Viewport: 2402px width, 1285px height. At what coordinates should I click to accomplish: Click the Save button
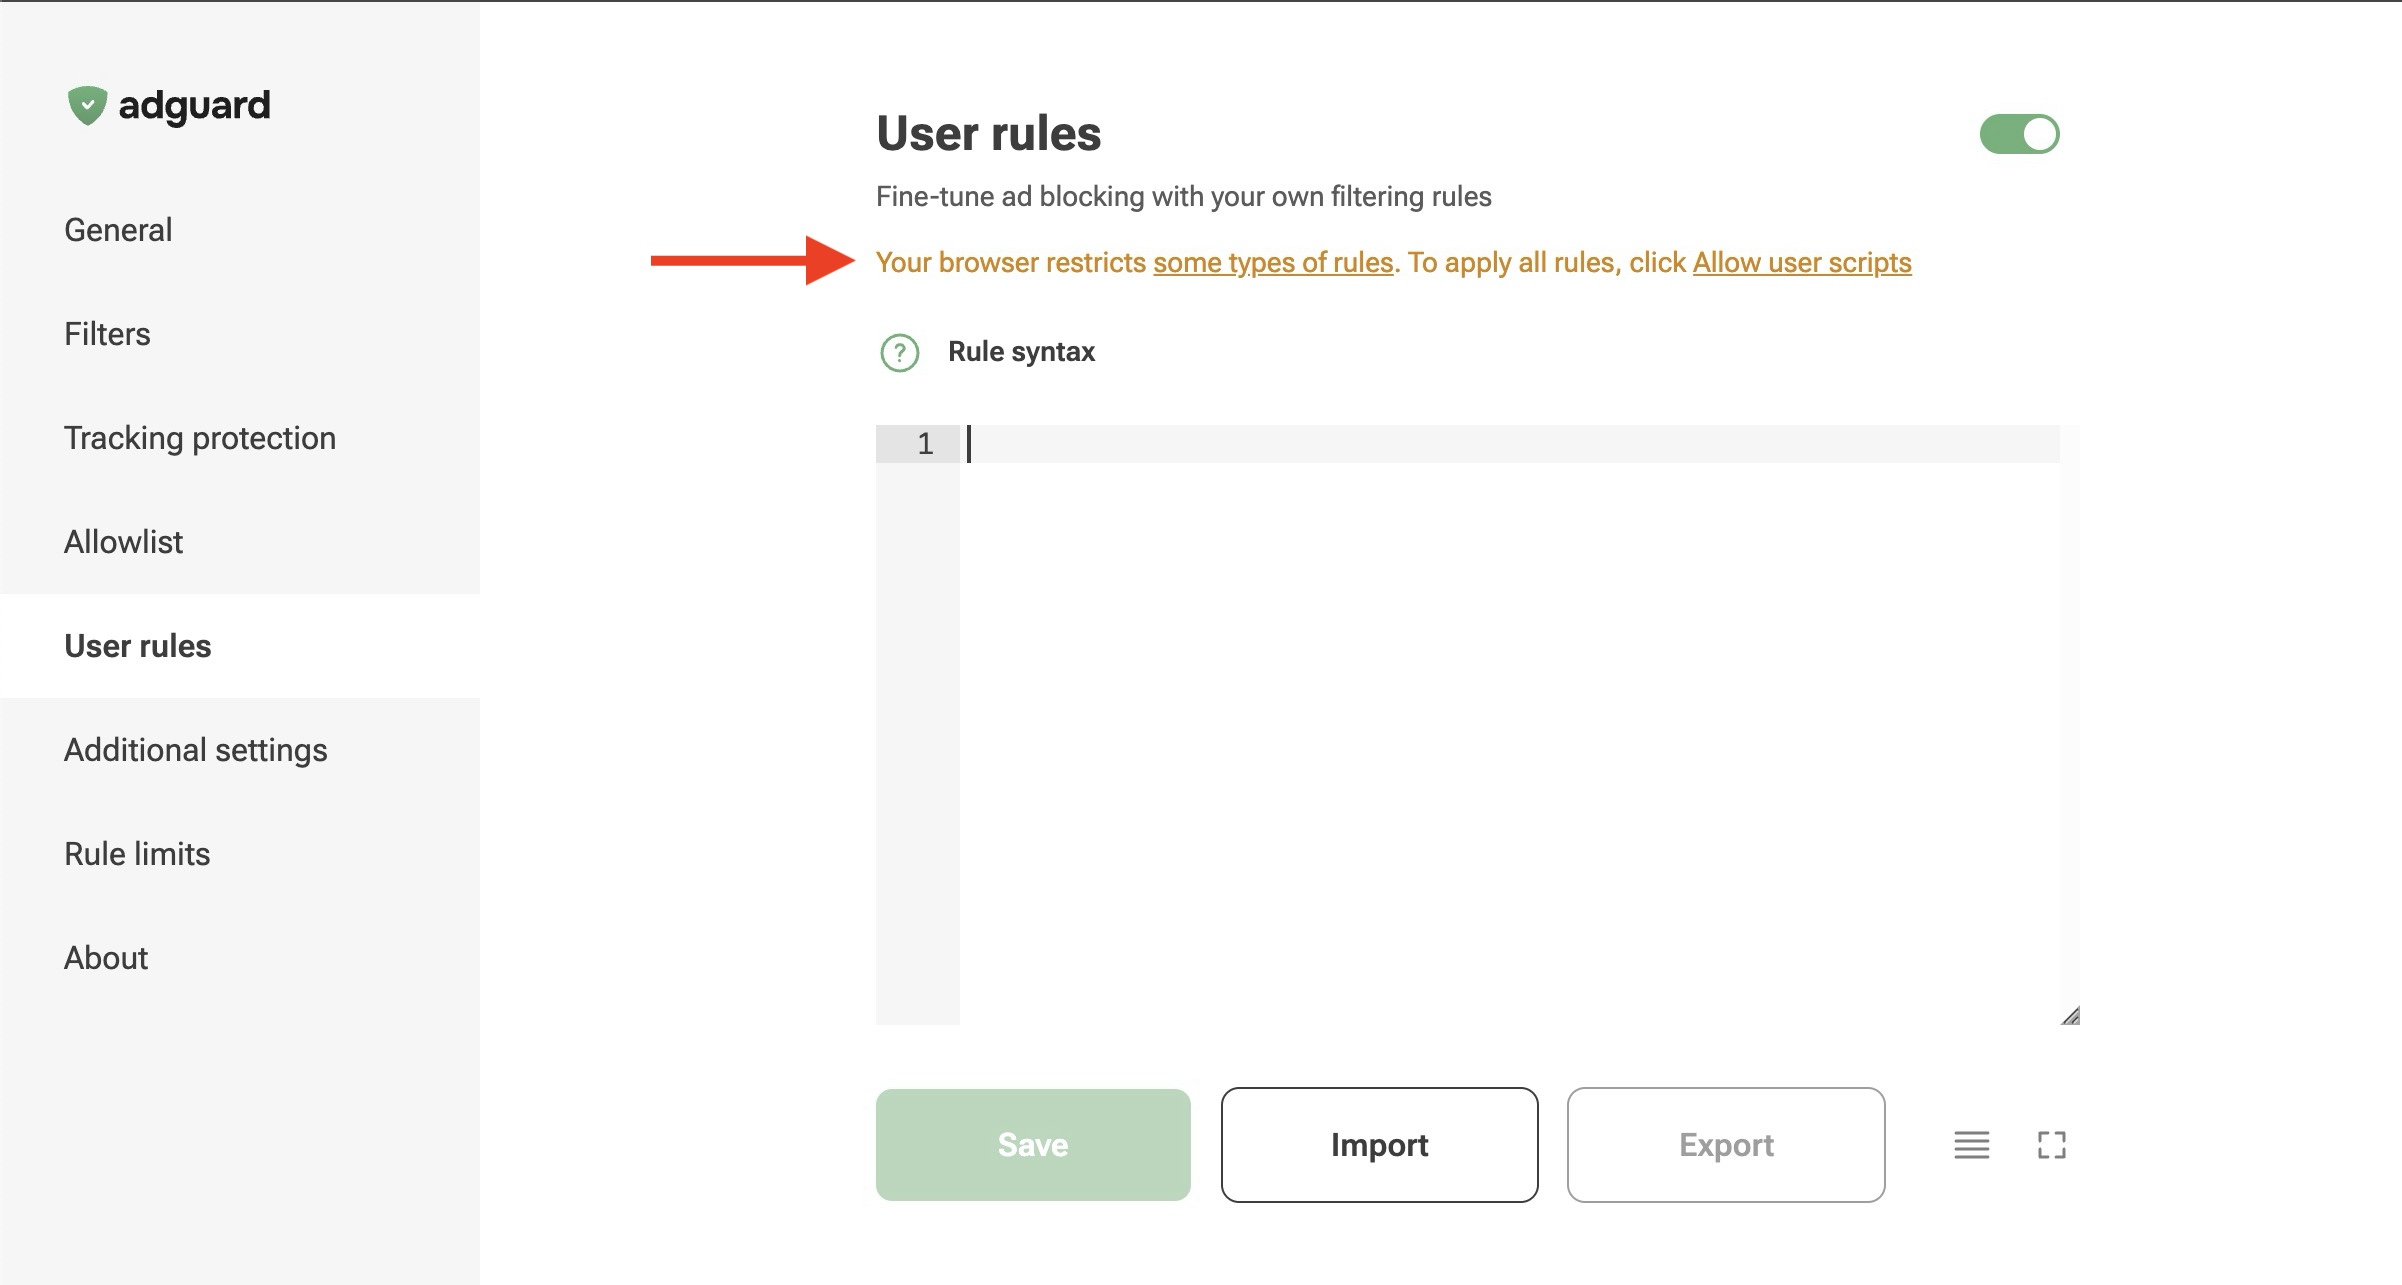[x=1033, y=1145]
